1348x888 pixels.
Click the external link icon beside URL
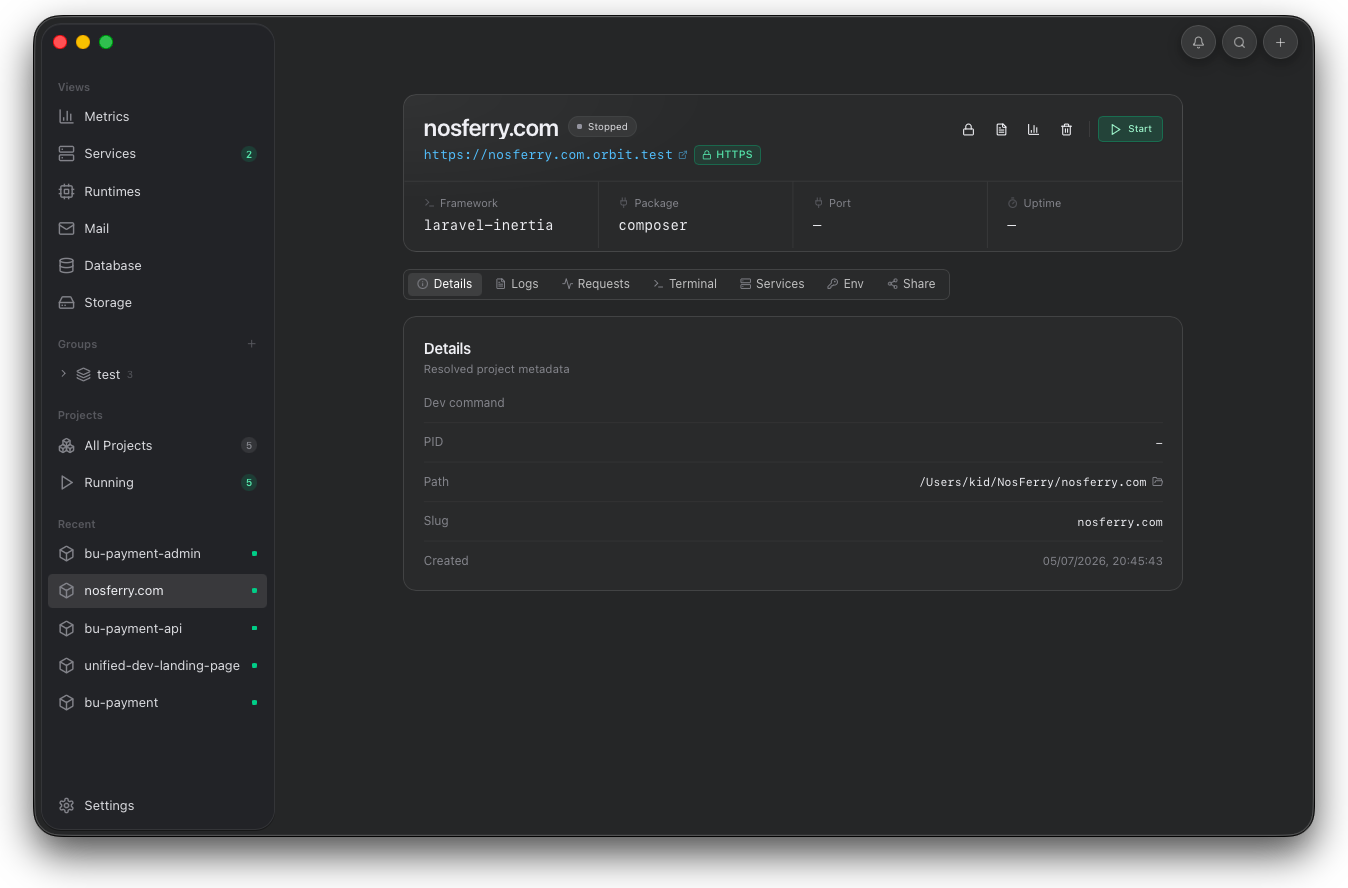coord(683,155)
